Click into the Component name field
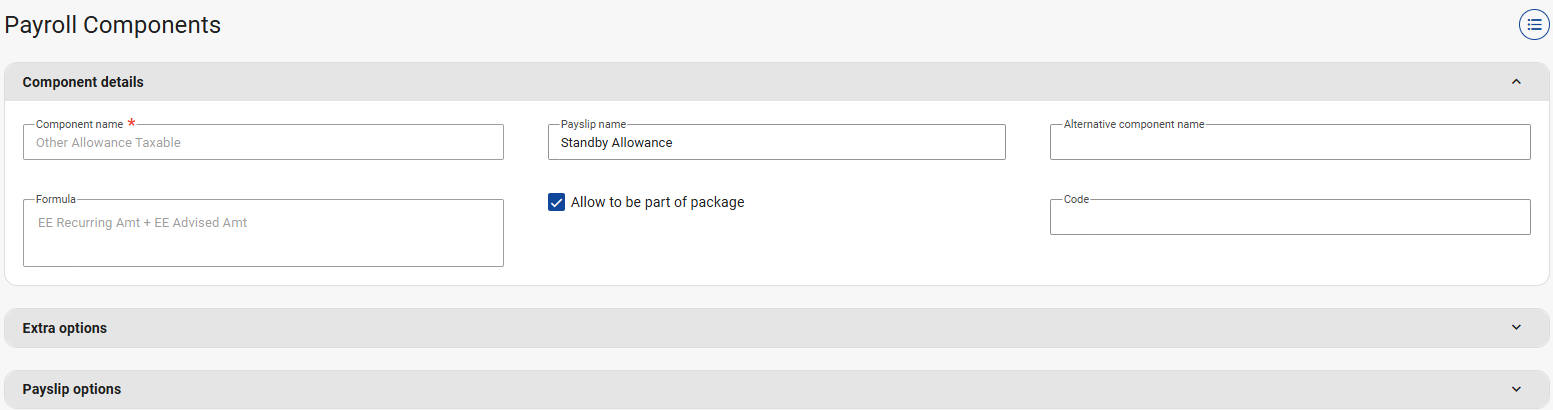 [x=263, y=143]
